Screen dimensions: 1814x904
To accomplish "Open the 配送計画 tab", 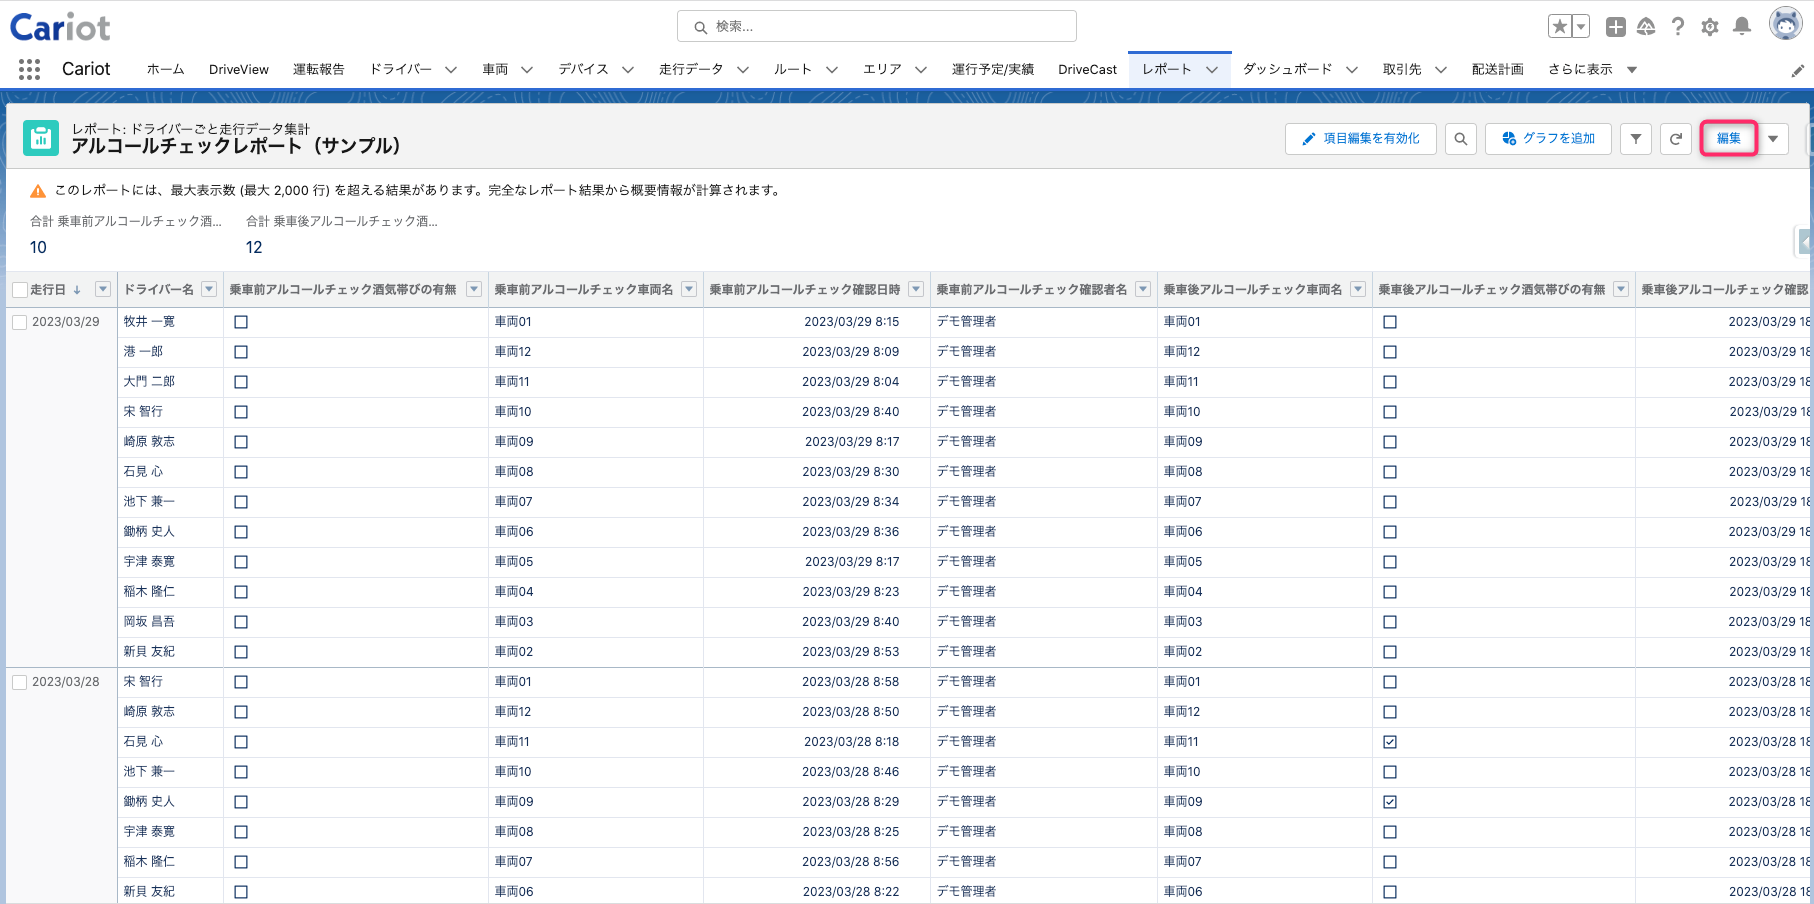I will tap(1498, 69).
